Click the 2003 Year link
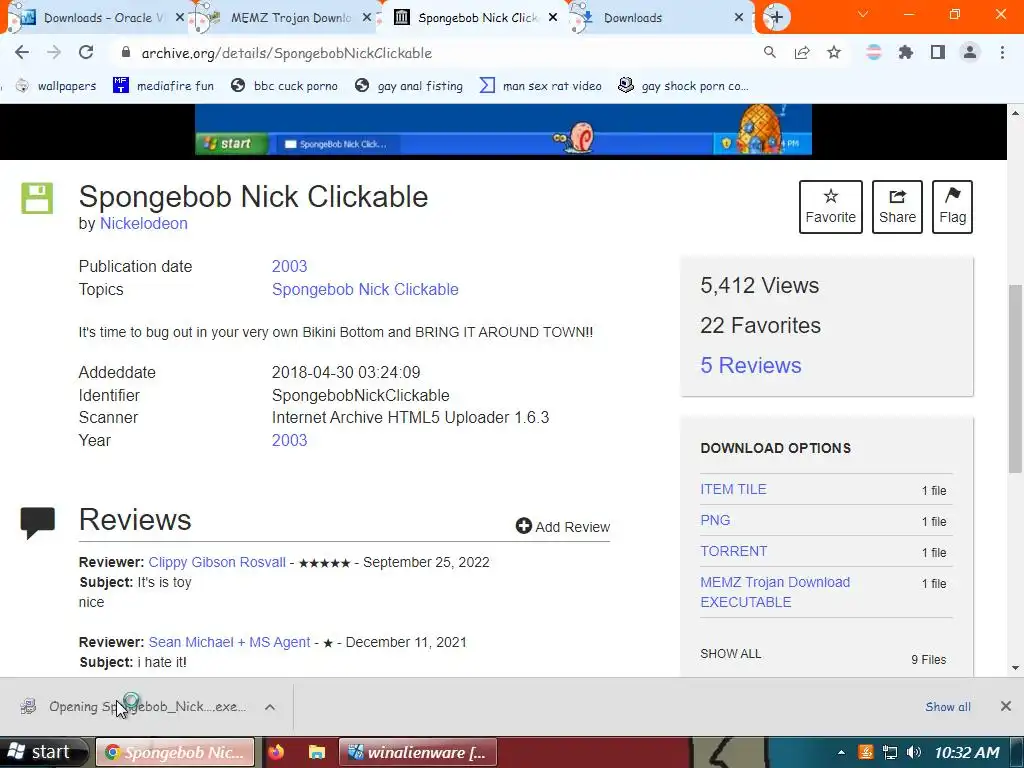The height and width of the screenshot is (768, 1024). click(289, 440)
